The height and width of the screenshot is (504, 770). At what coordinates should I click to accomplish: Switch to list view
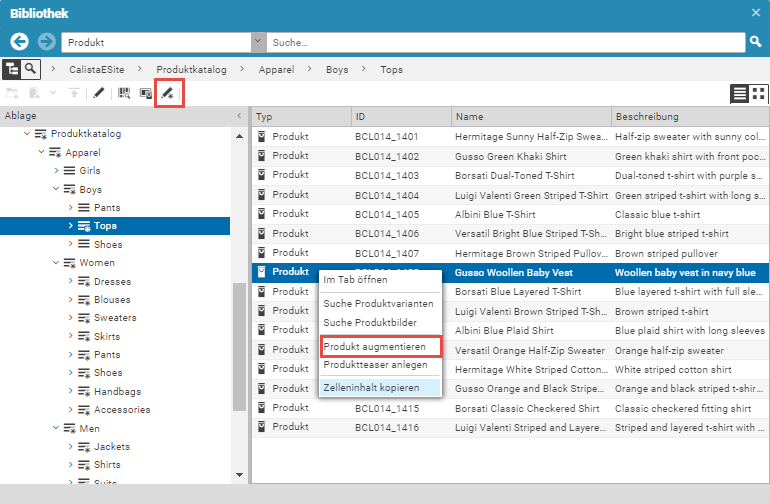(739, 94)
